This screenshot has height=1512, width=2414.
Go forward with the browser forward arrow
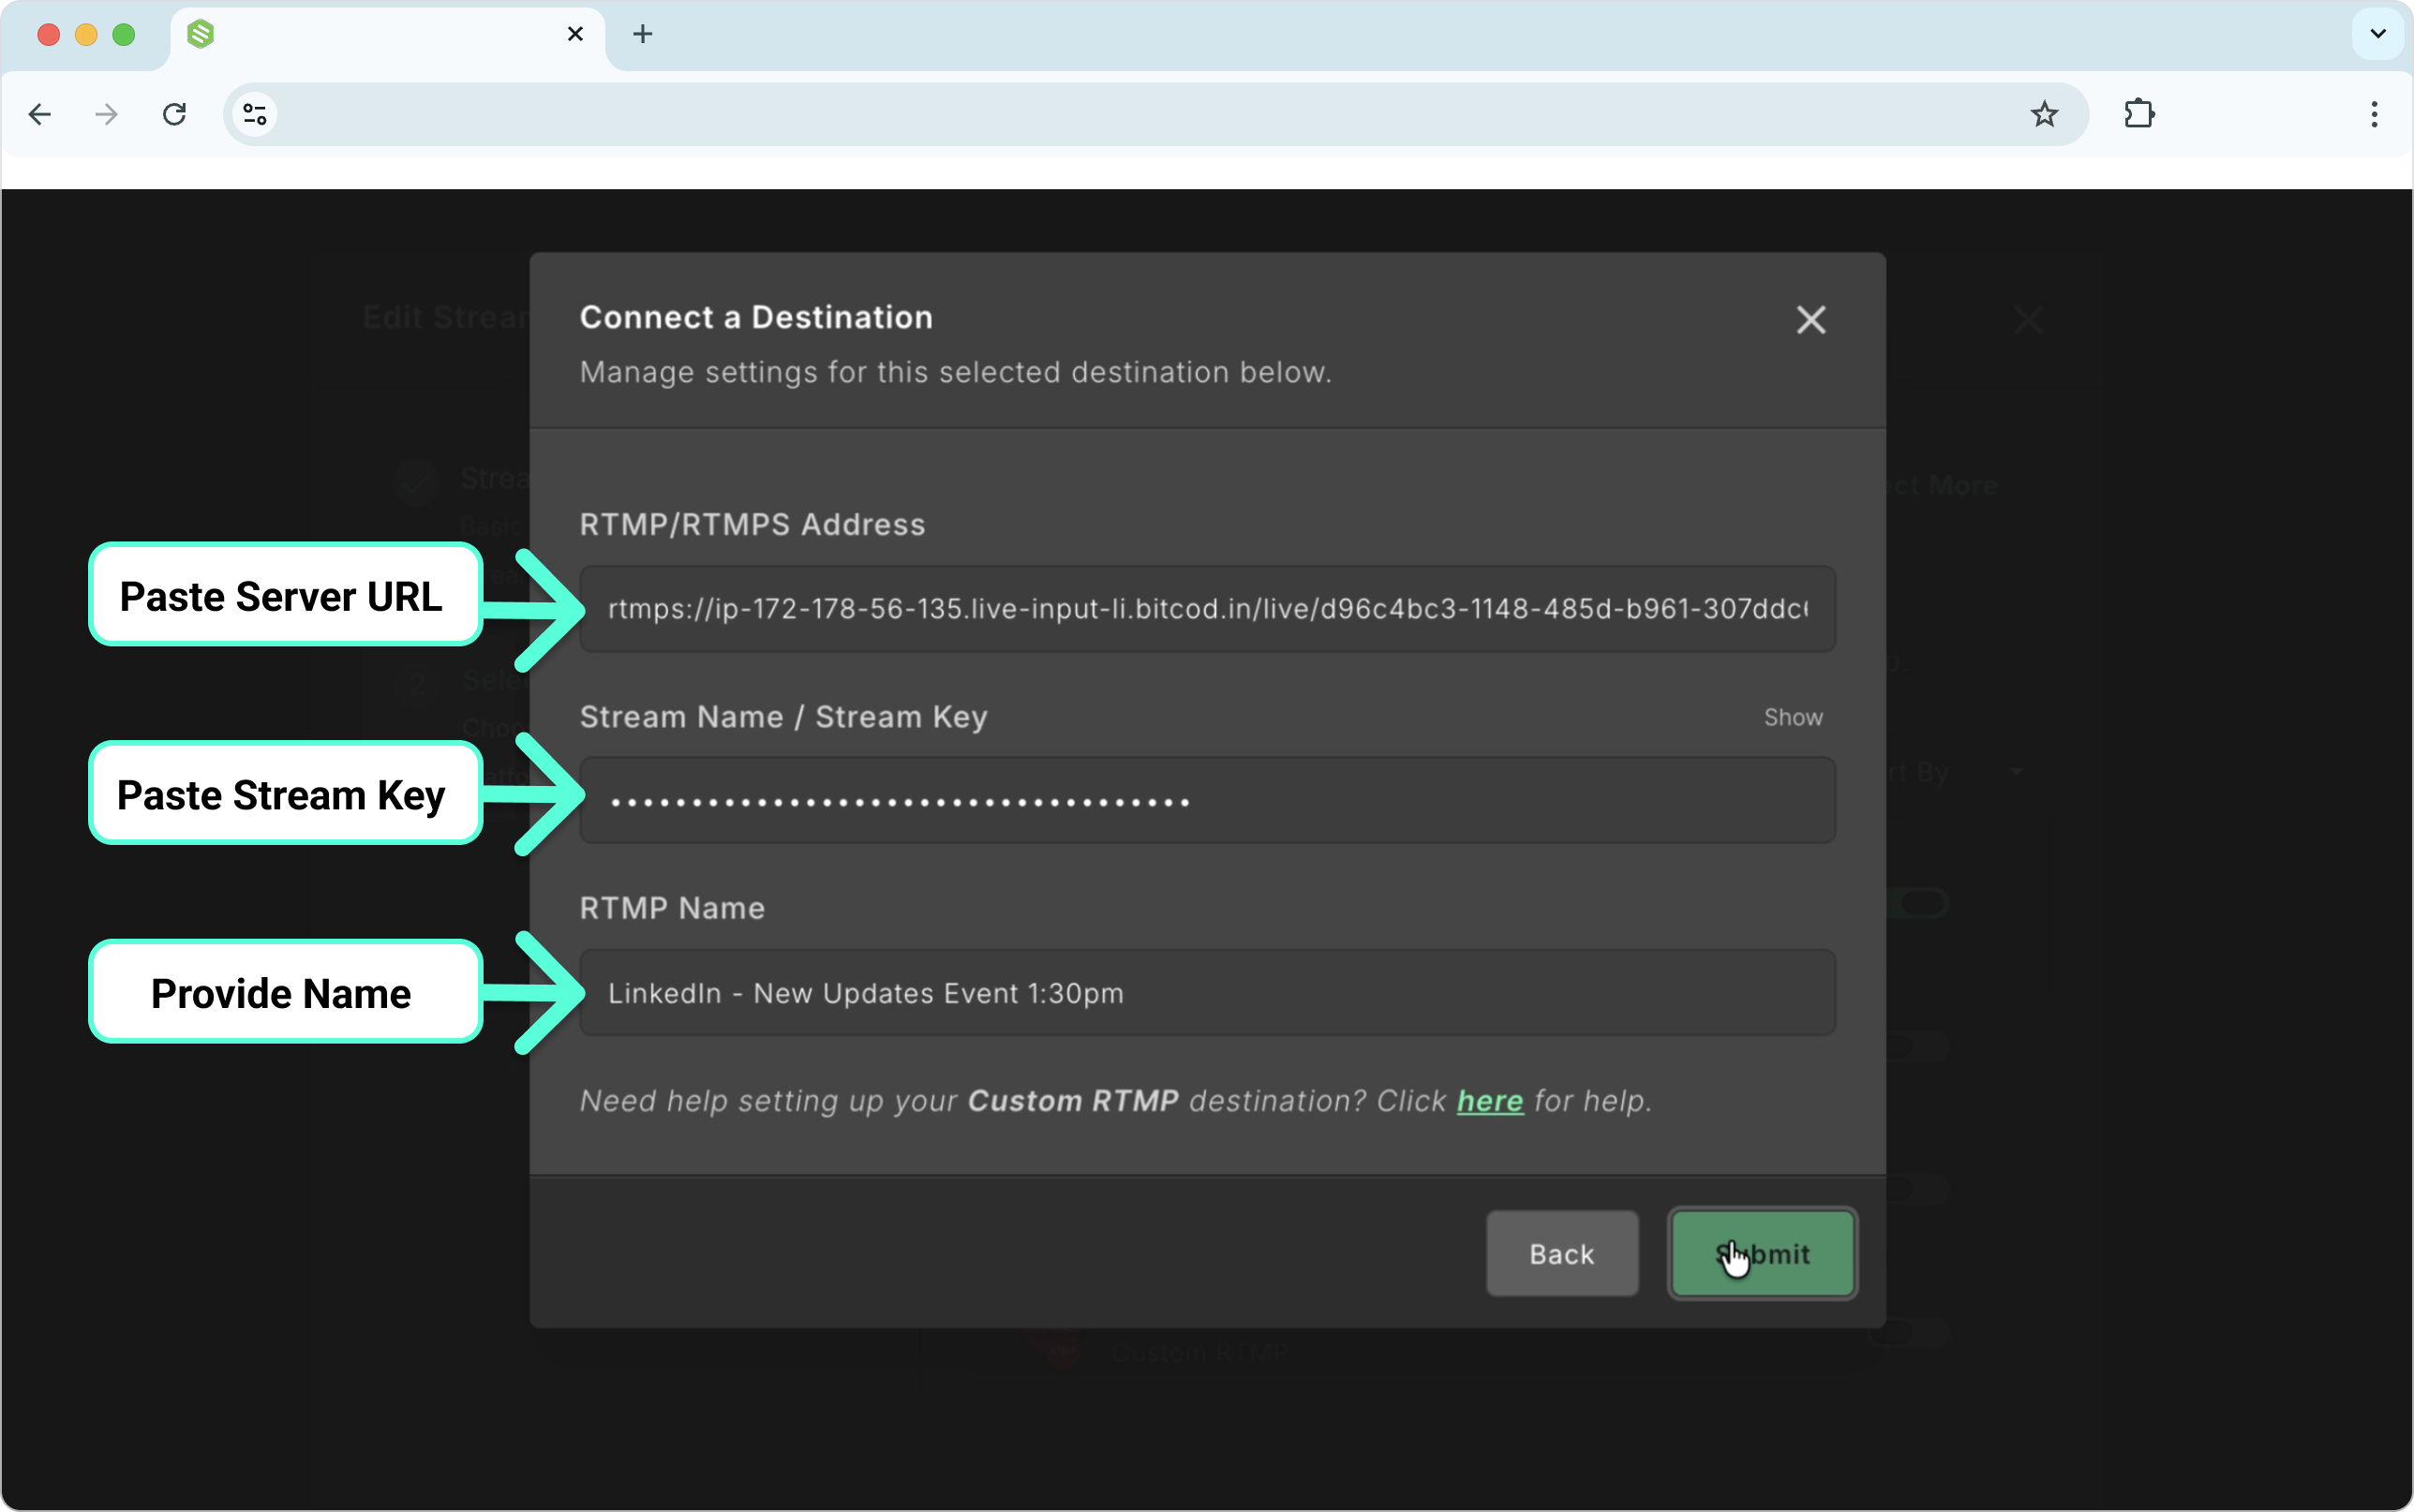click(x=106, y=114)
